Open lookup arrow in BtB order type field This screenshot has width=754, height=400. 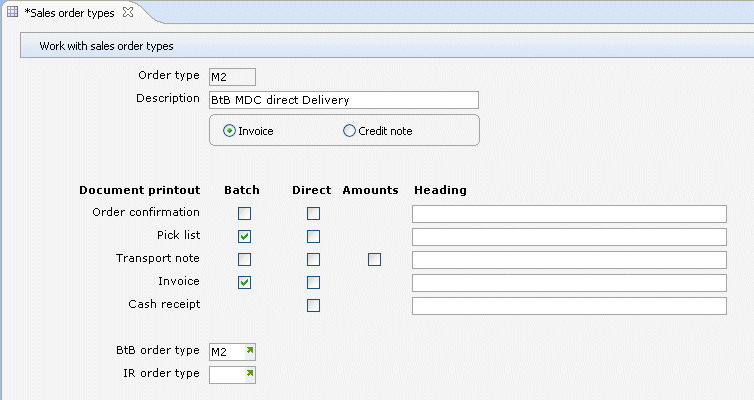(x=250, y=350)
